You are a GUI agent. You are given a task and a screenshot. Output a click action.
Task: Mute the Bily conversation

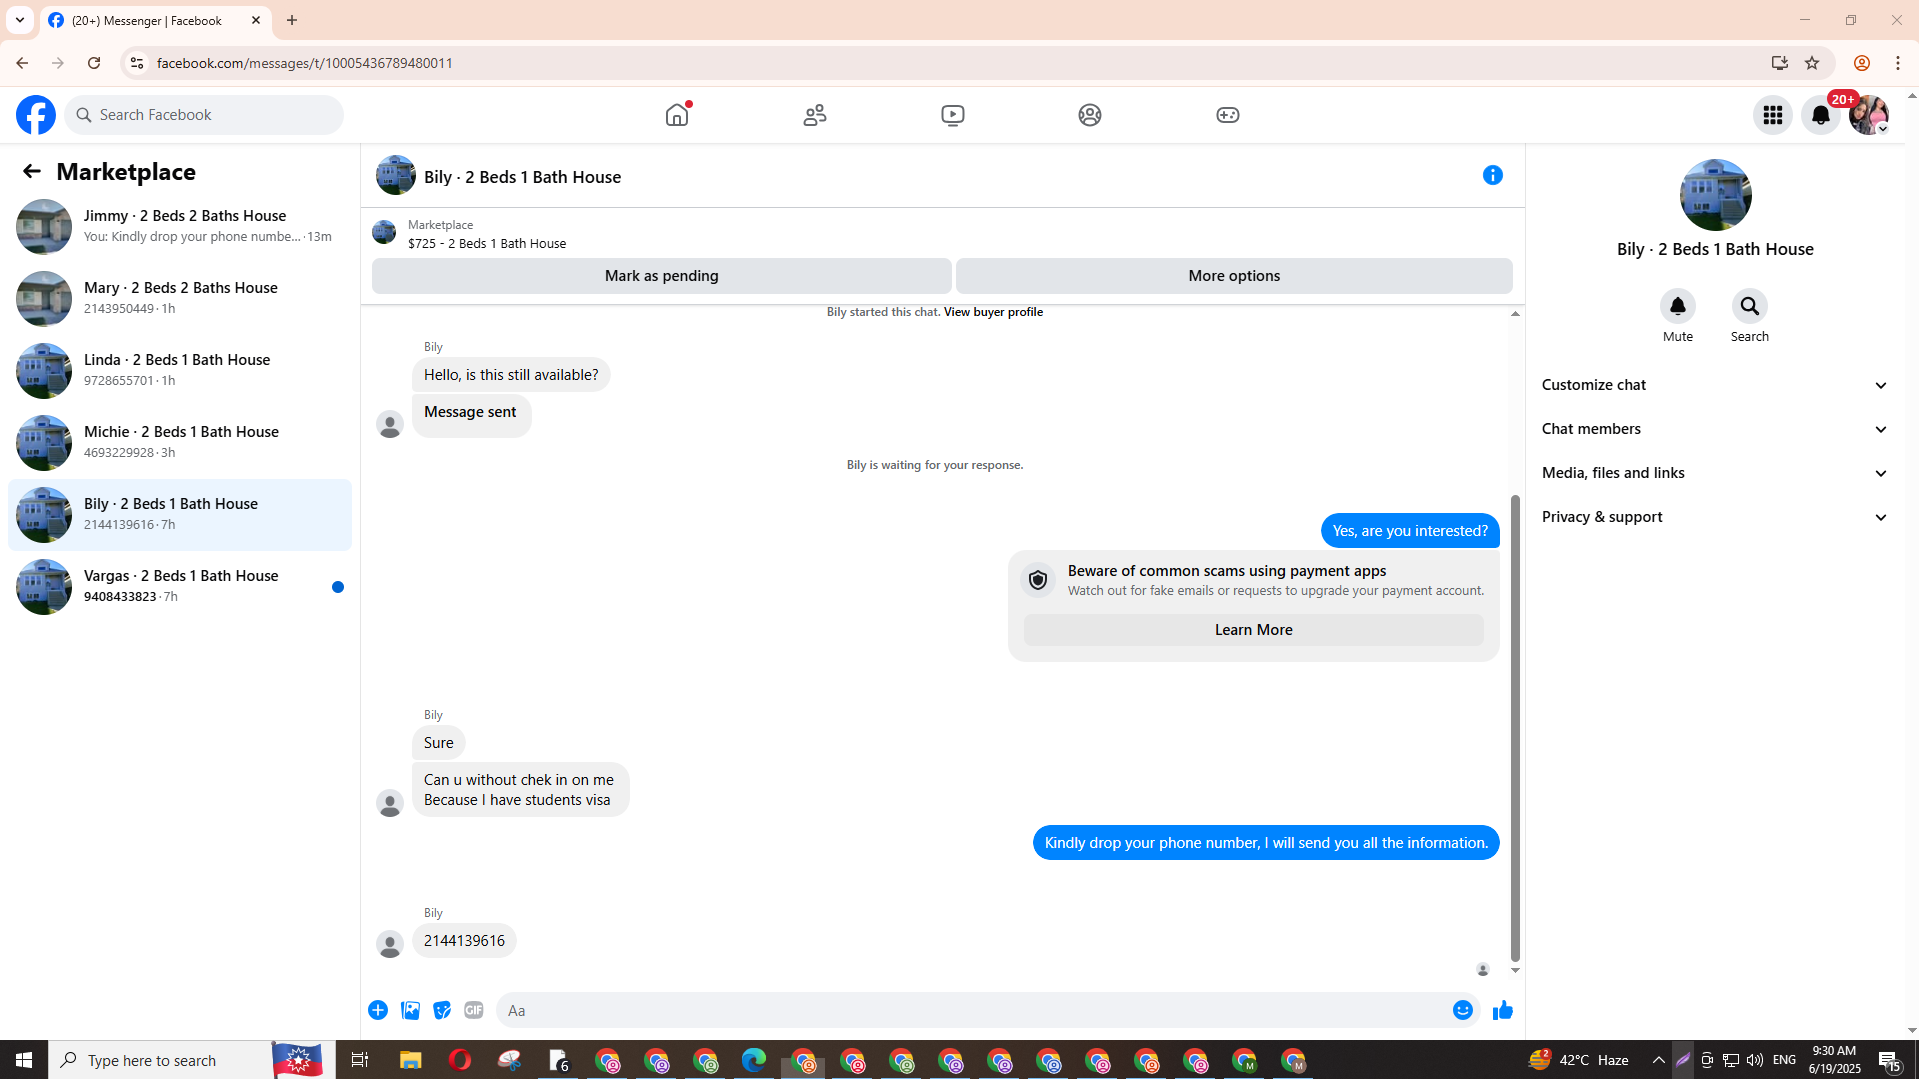pyautogui.click(x=1678, y=306)
